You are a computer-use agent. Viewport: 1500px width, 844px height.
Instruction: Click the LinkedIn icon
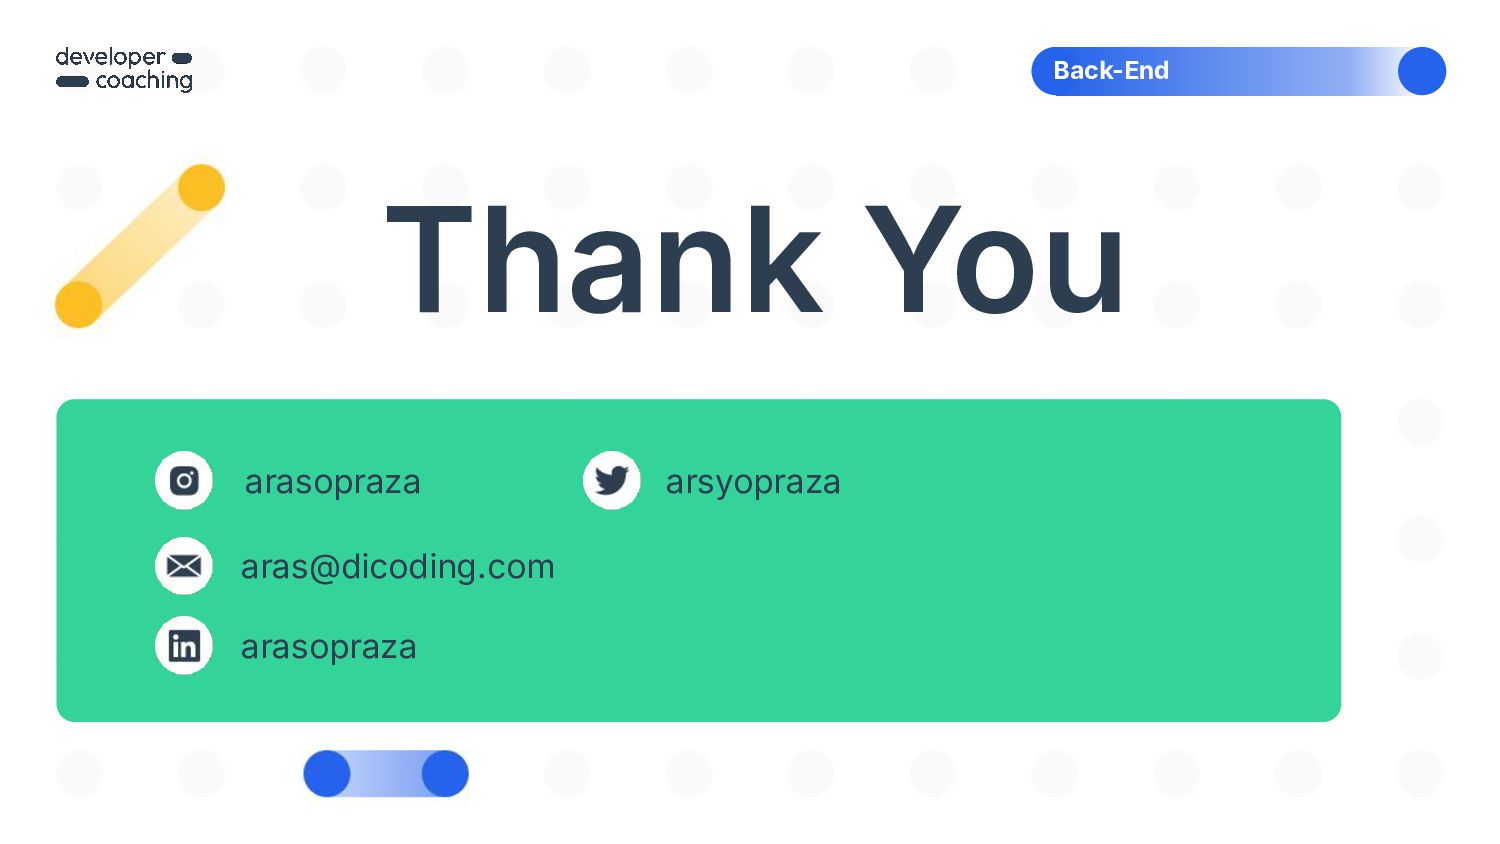point(184,646)
